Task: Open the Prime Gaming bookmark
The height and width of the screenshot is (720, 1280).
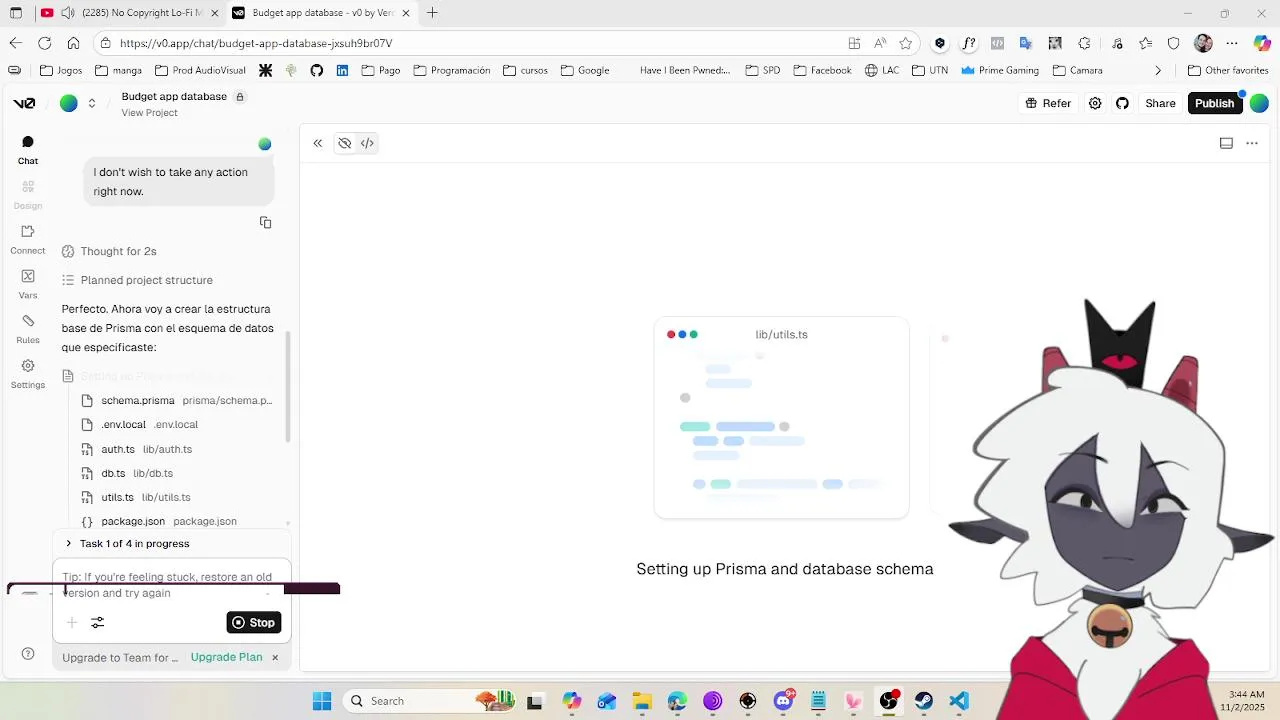Action: pos(999,71)
